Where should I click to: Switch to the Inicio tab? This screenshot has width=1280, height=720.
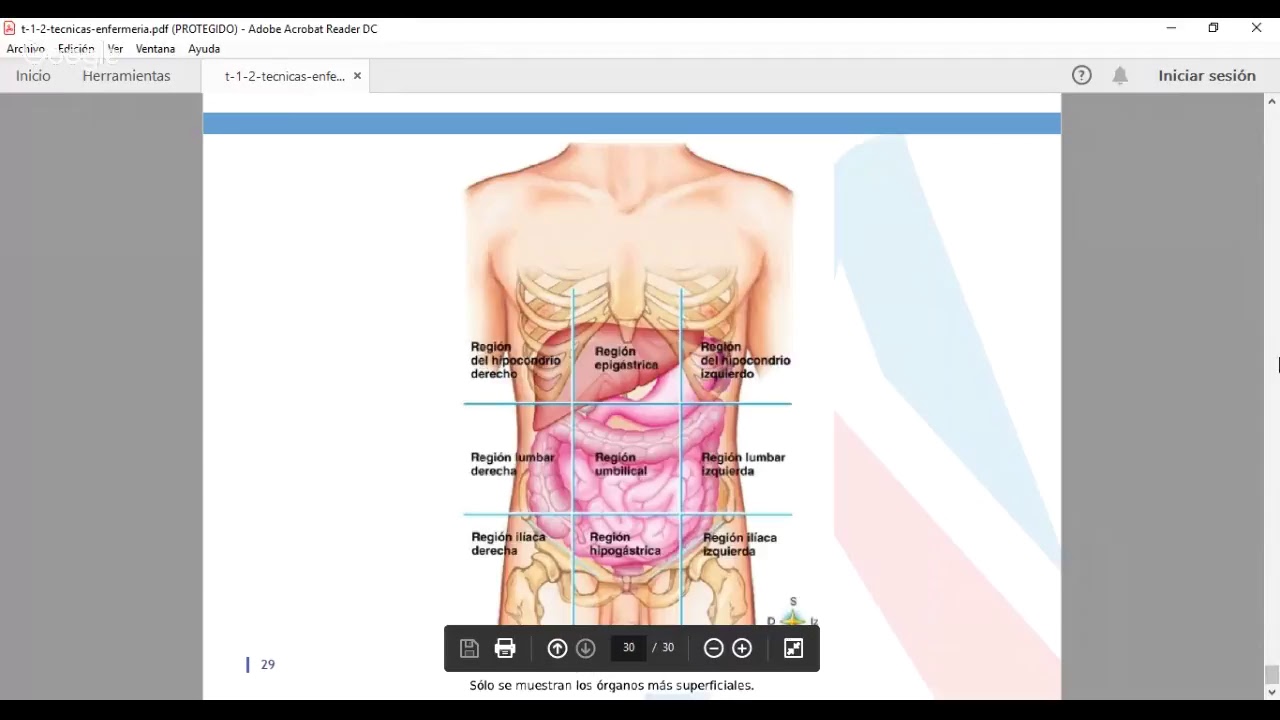[x=33, y=76]
